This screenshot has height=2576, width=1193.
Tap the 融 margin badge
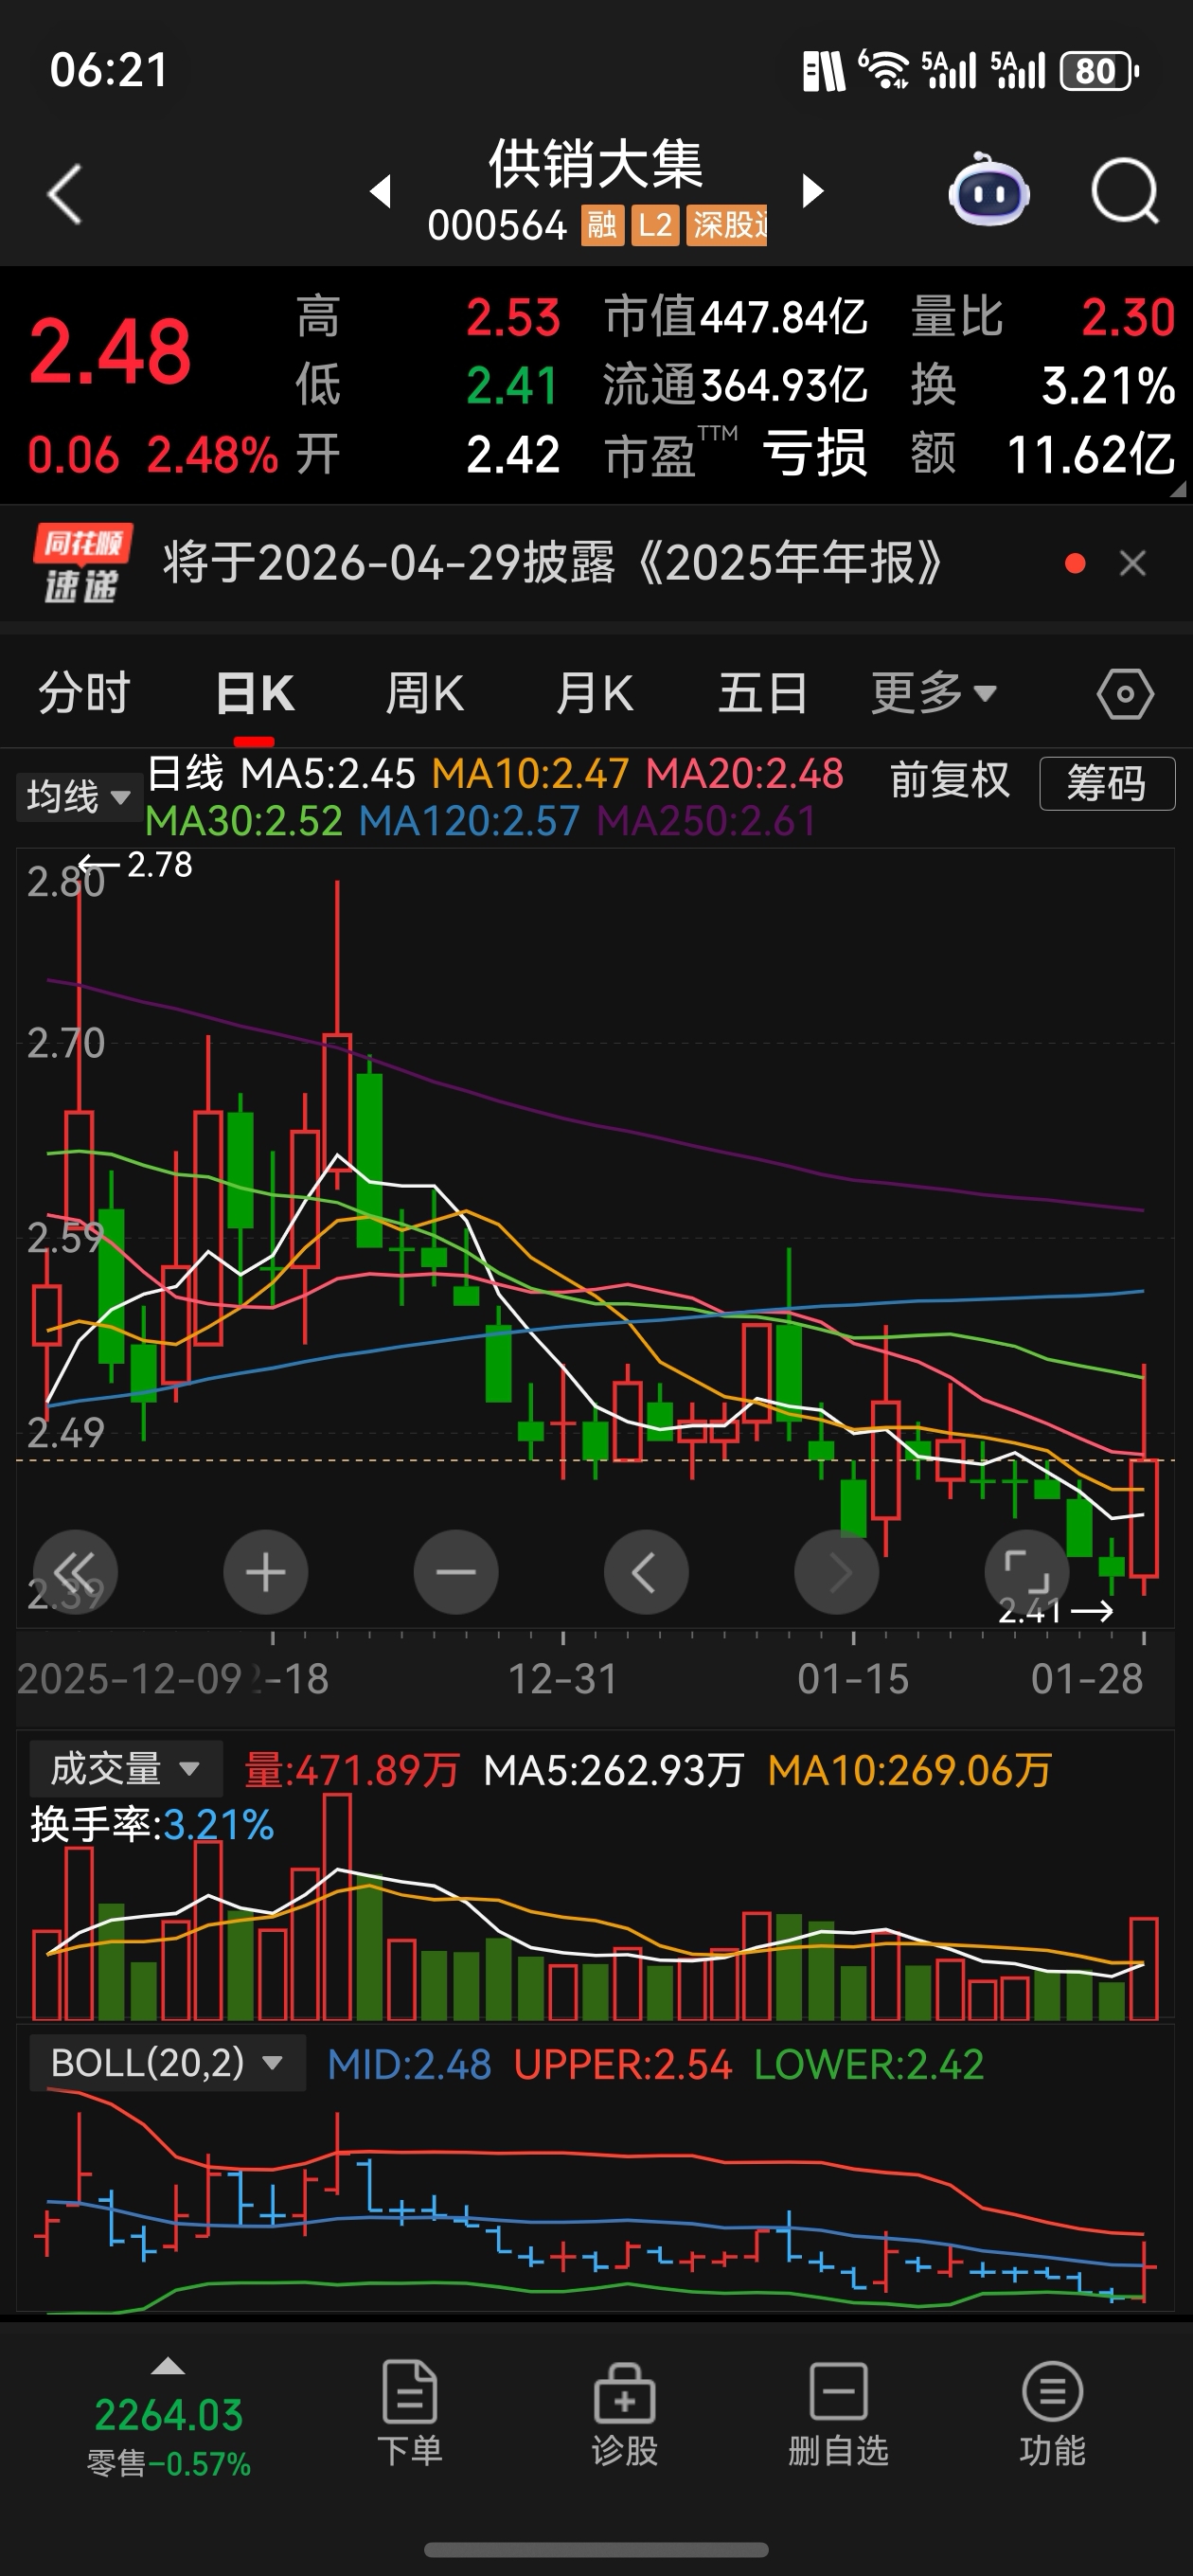pos(602,225)
